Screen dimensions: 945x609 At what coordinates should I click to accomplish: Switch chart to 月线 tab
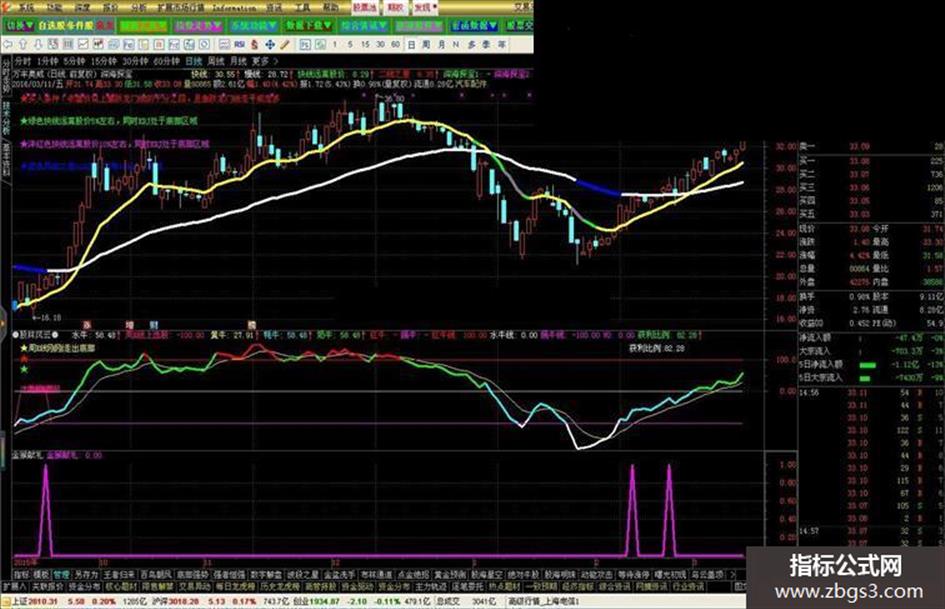point(238,62)
